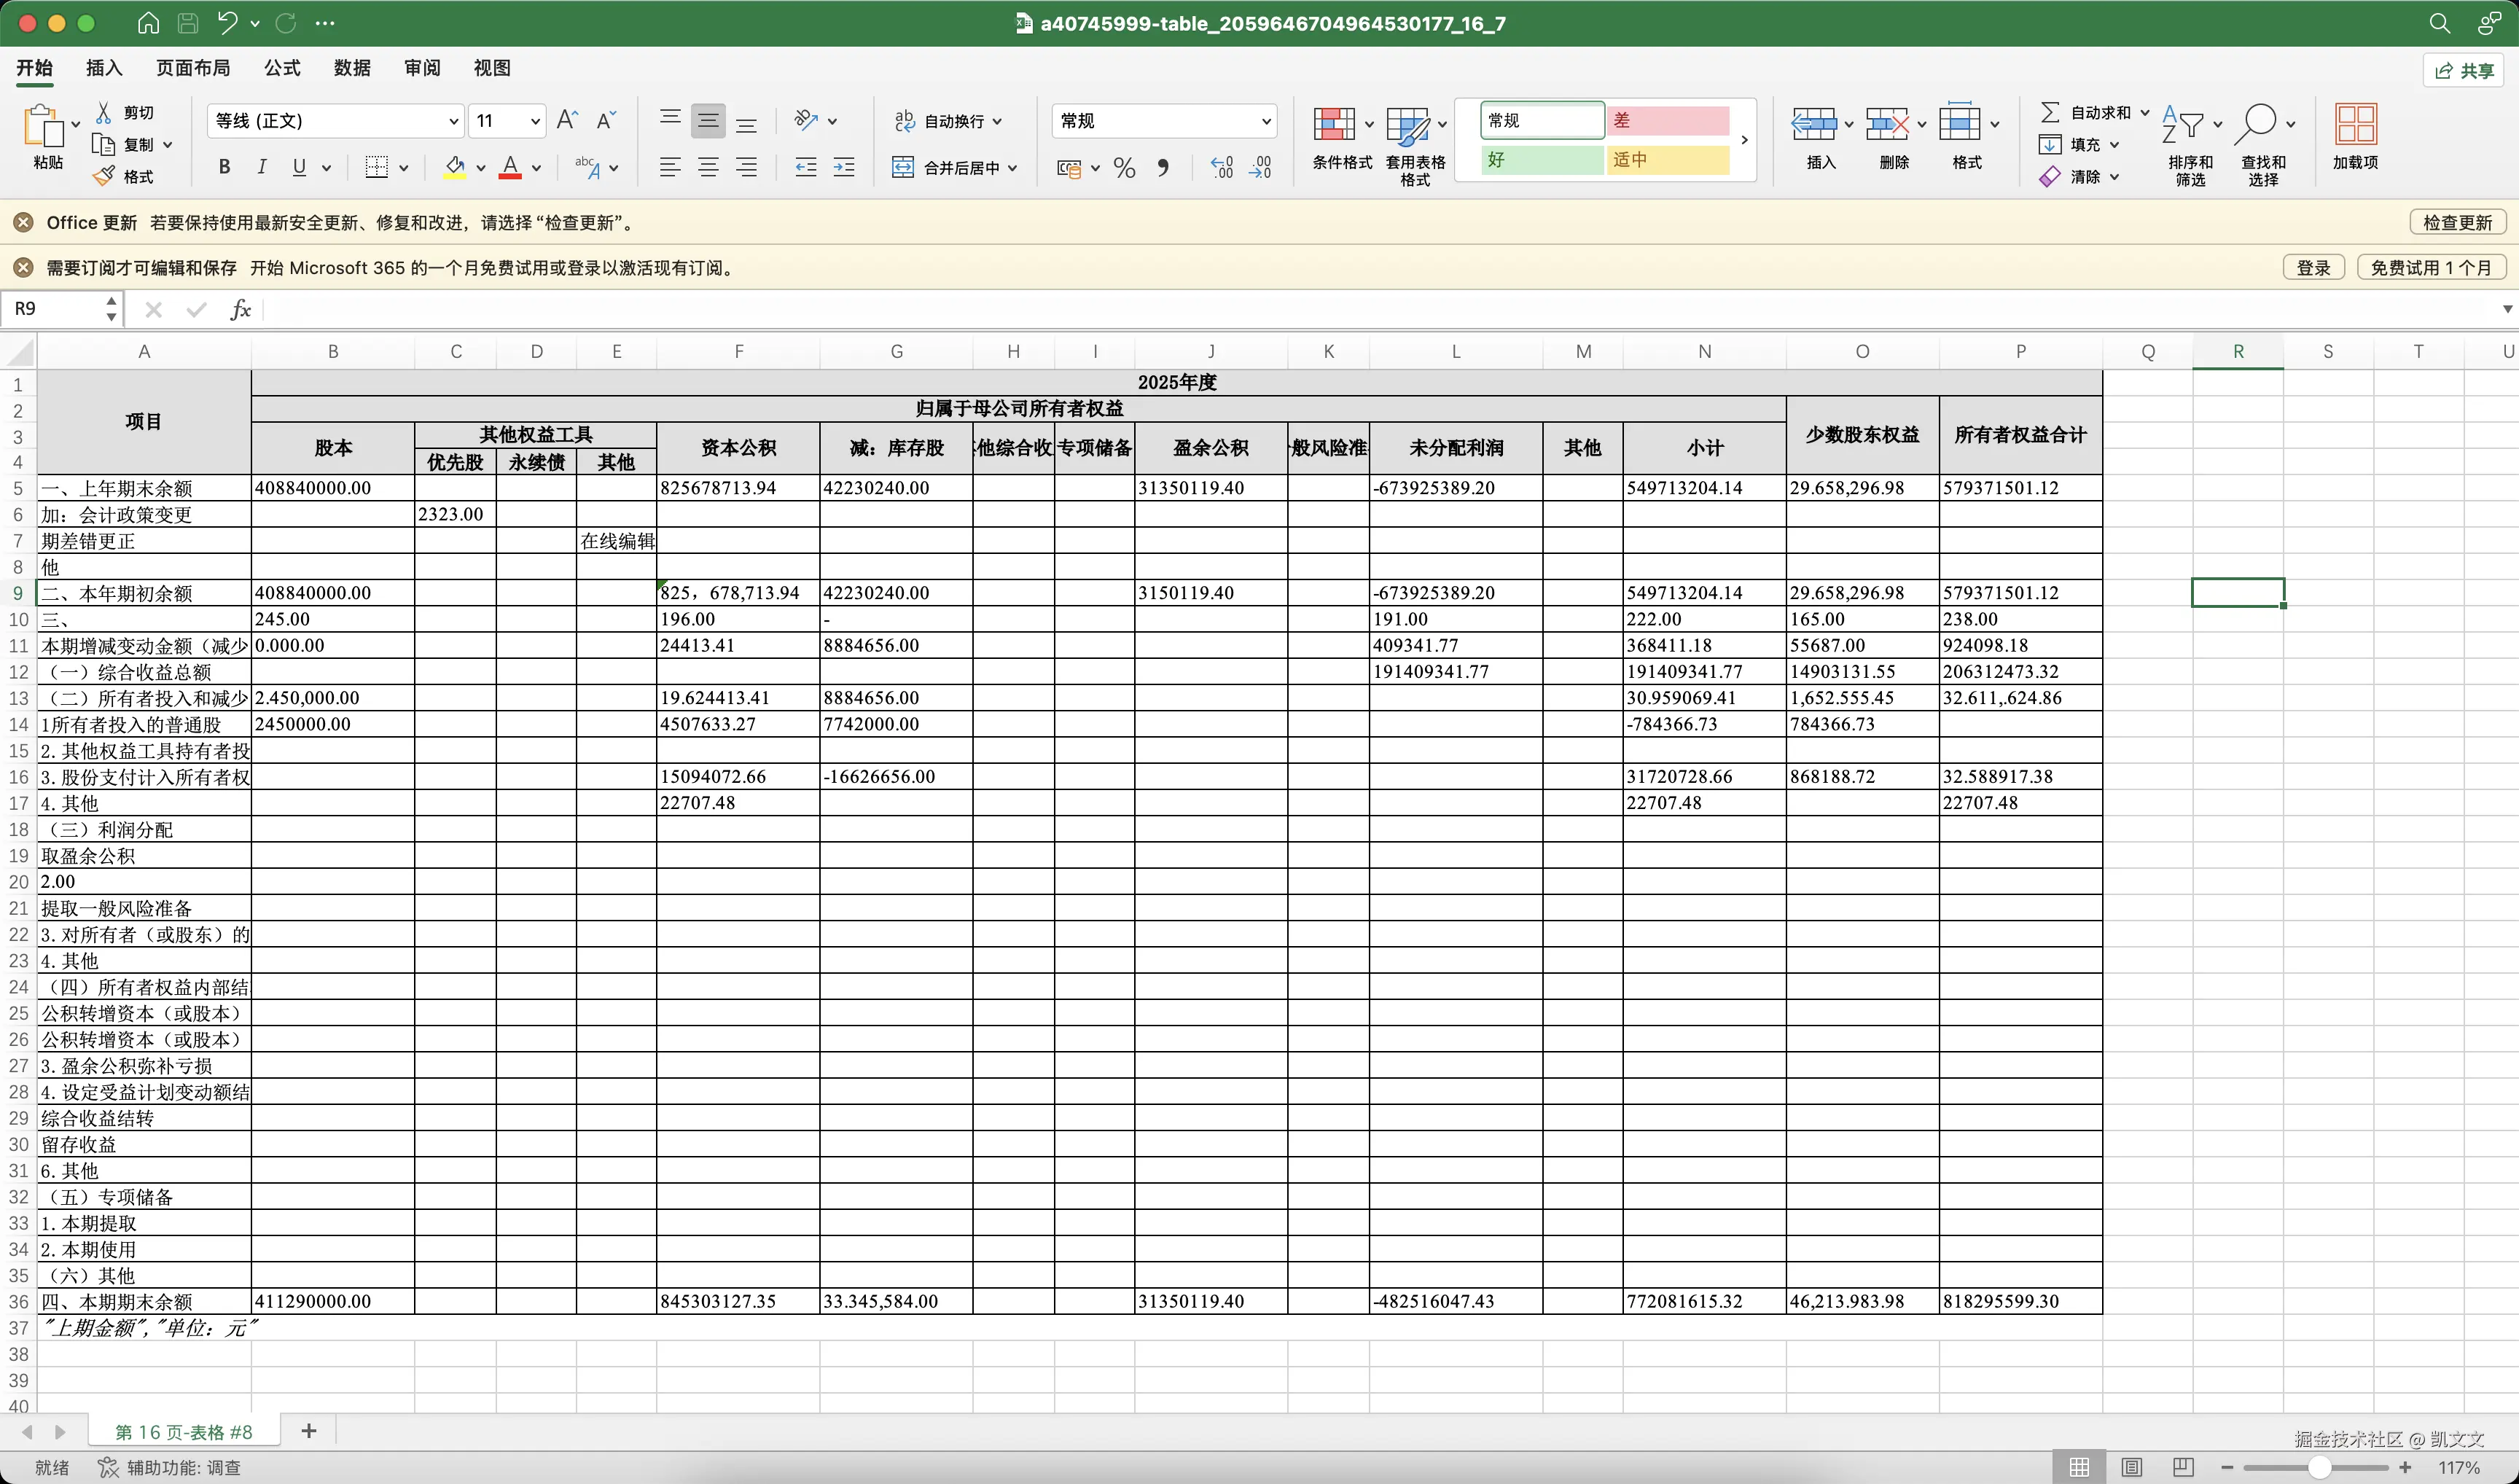Cut selection with scissors icon
The height and width of the screenshot is (1484, 2519).
(103, 112)
